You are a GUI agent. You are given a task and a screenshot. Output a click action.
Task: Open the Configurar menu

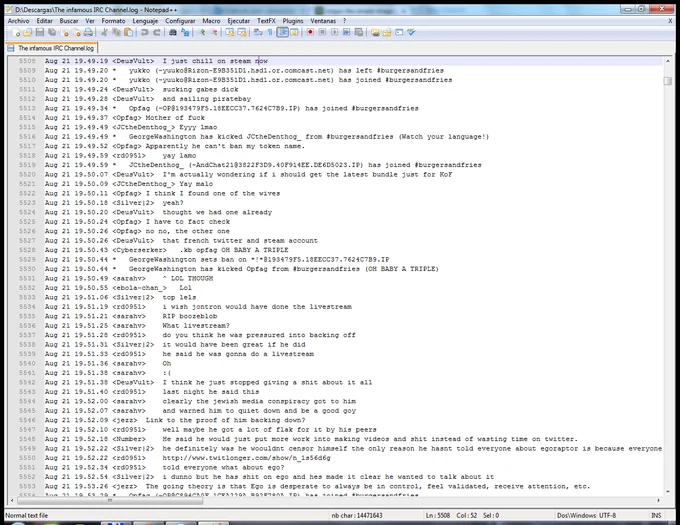pyautogui.click(x=180, y=21)
